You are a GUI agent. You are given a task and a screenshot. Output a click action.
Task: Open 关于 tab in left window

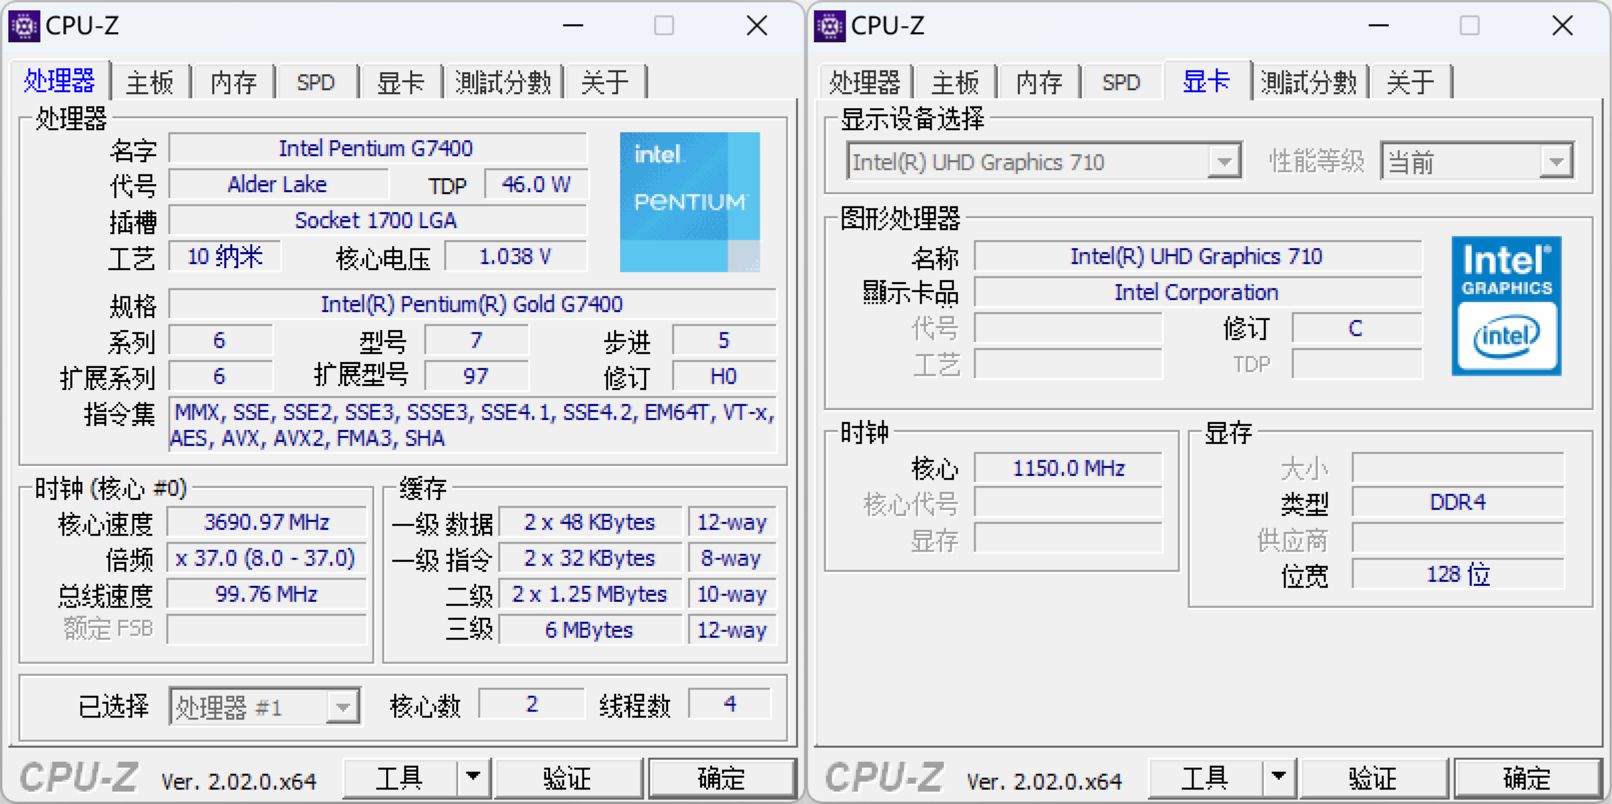606,82
